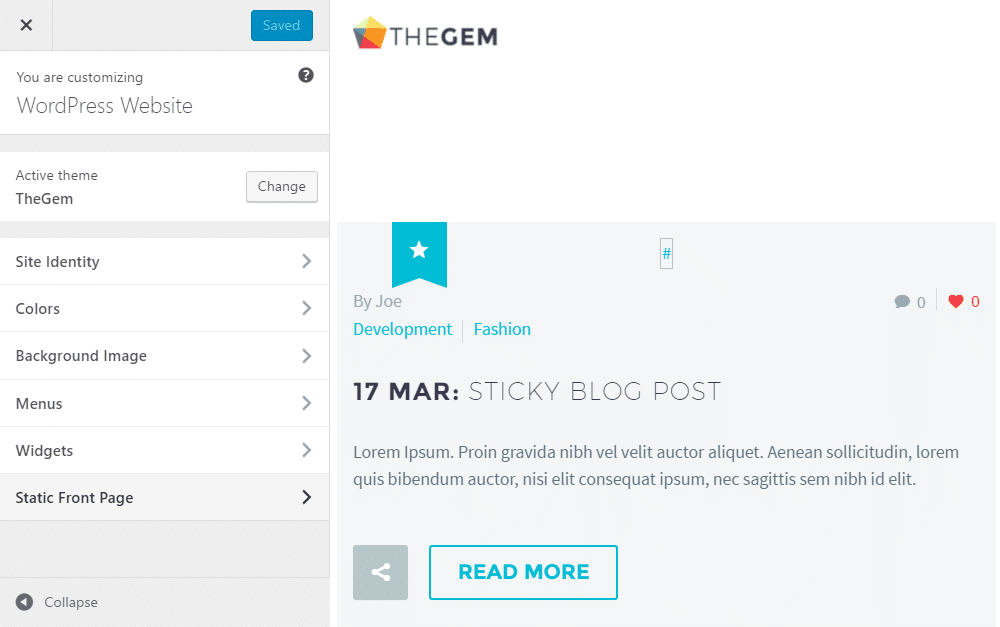This screenshot has height=627, width=1000.
Task: Open the Development category link
Action: pos(402,328)
